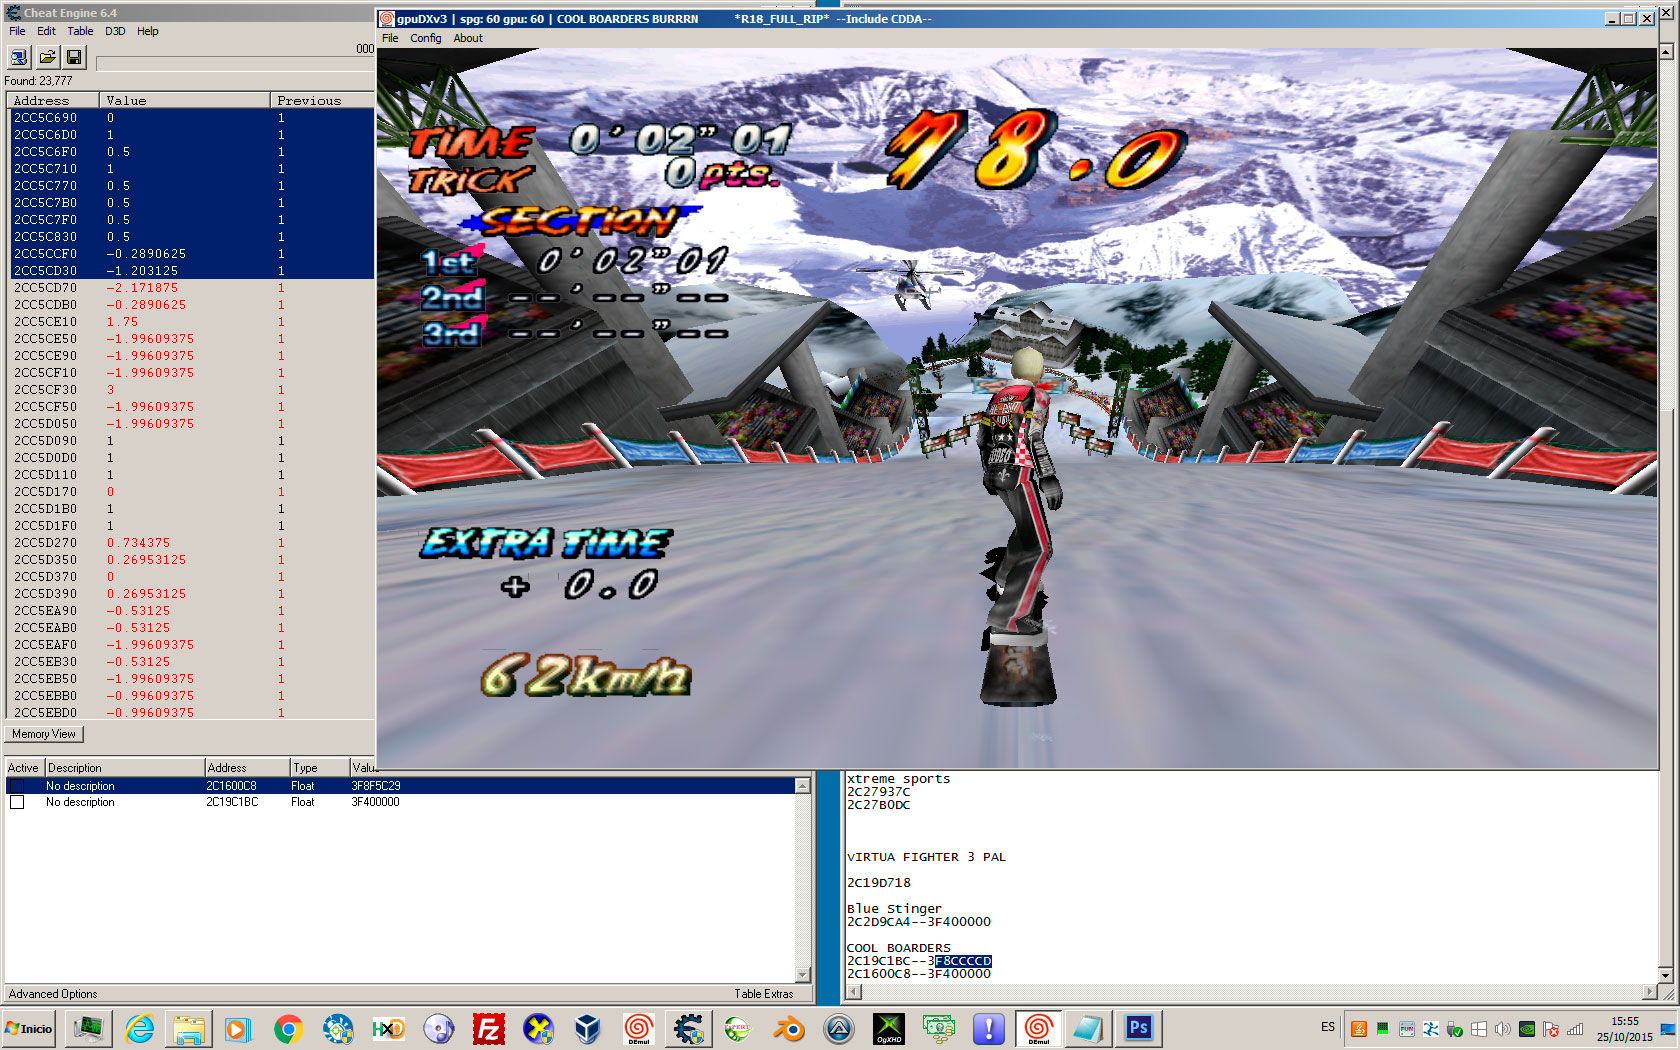
Task: Click the first DEmul icon in taskbar
Action: pyautogui.click(x=638, y=1028)
